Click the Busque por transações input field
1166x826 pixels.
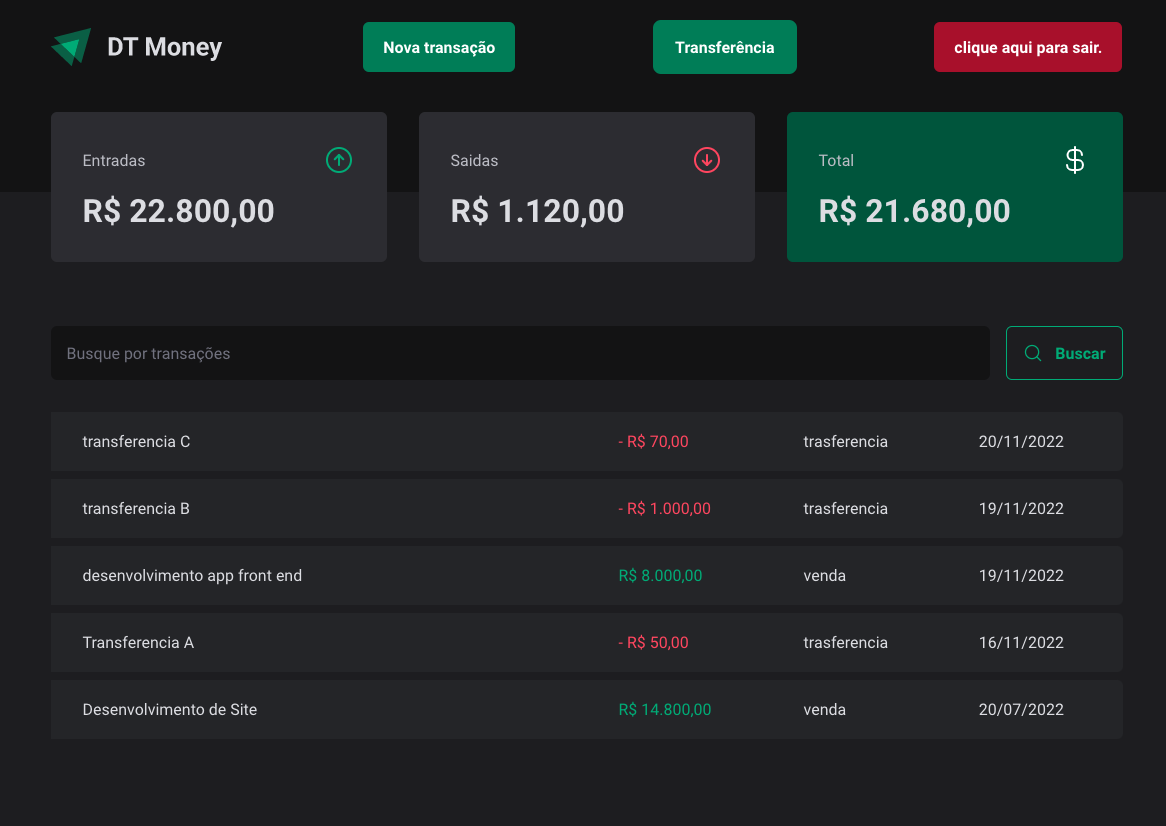coord(520,353)
